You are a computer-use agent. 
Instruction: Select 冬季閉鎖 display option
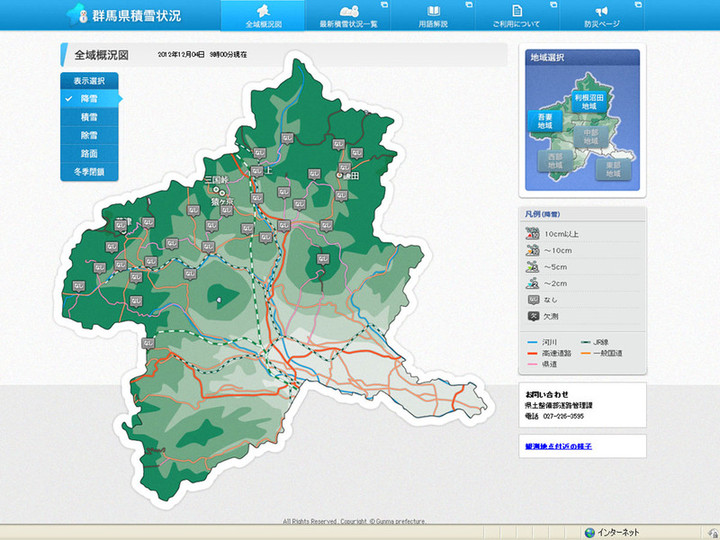coord(90,172)
